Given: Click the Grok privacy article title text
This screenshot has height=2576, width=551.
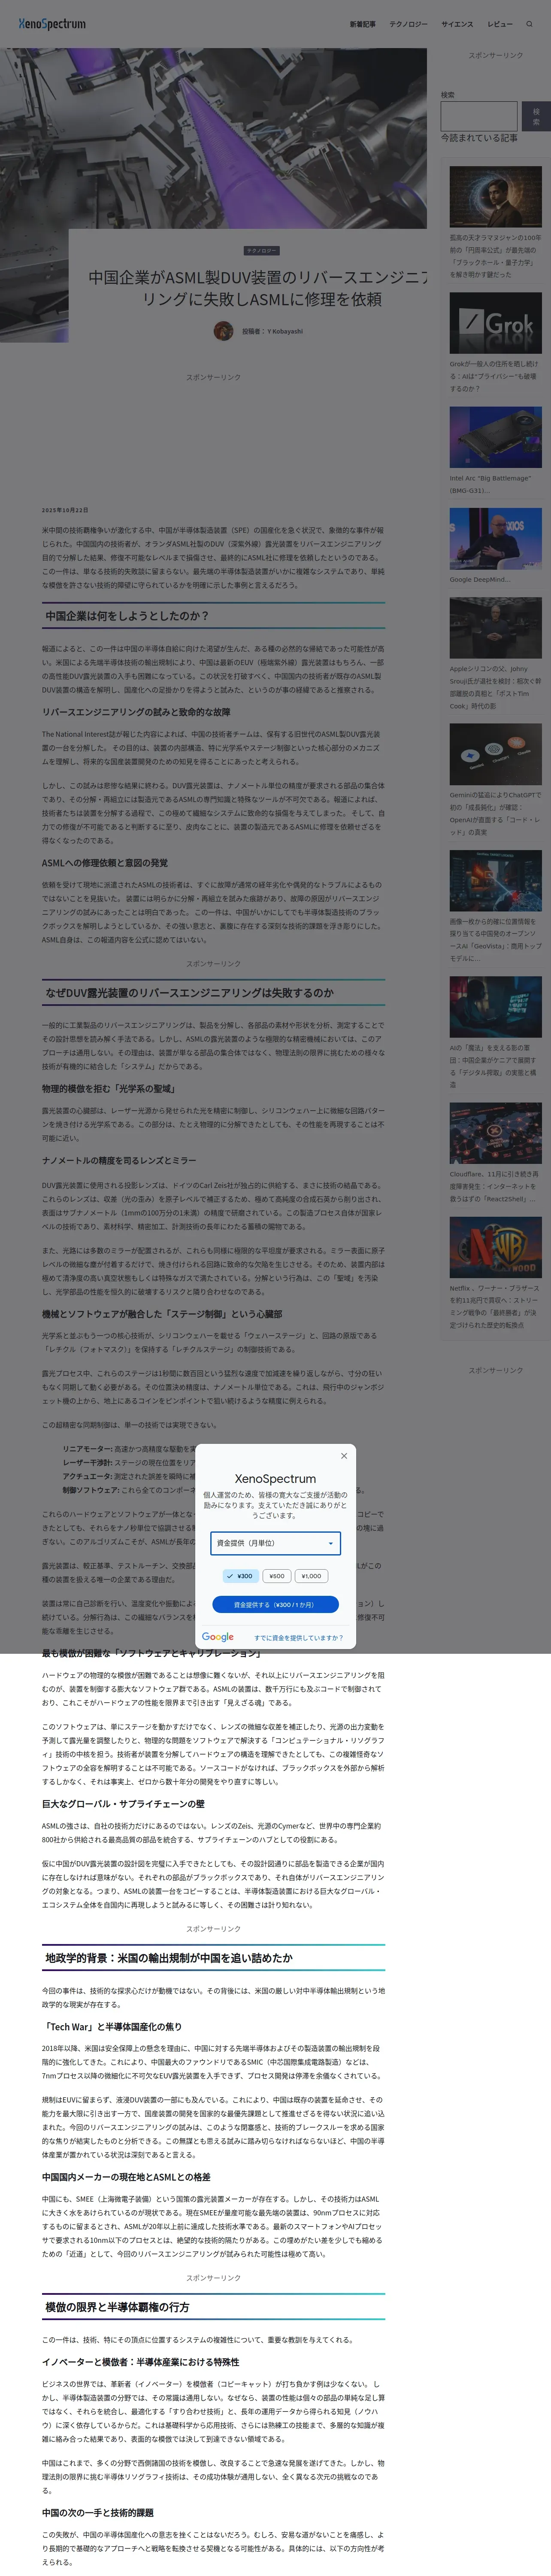Looking at the screenshot, I should (494, 376).
